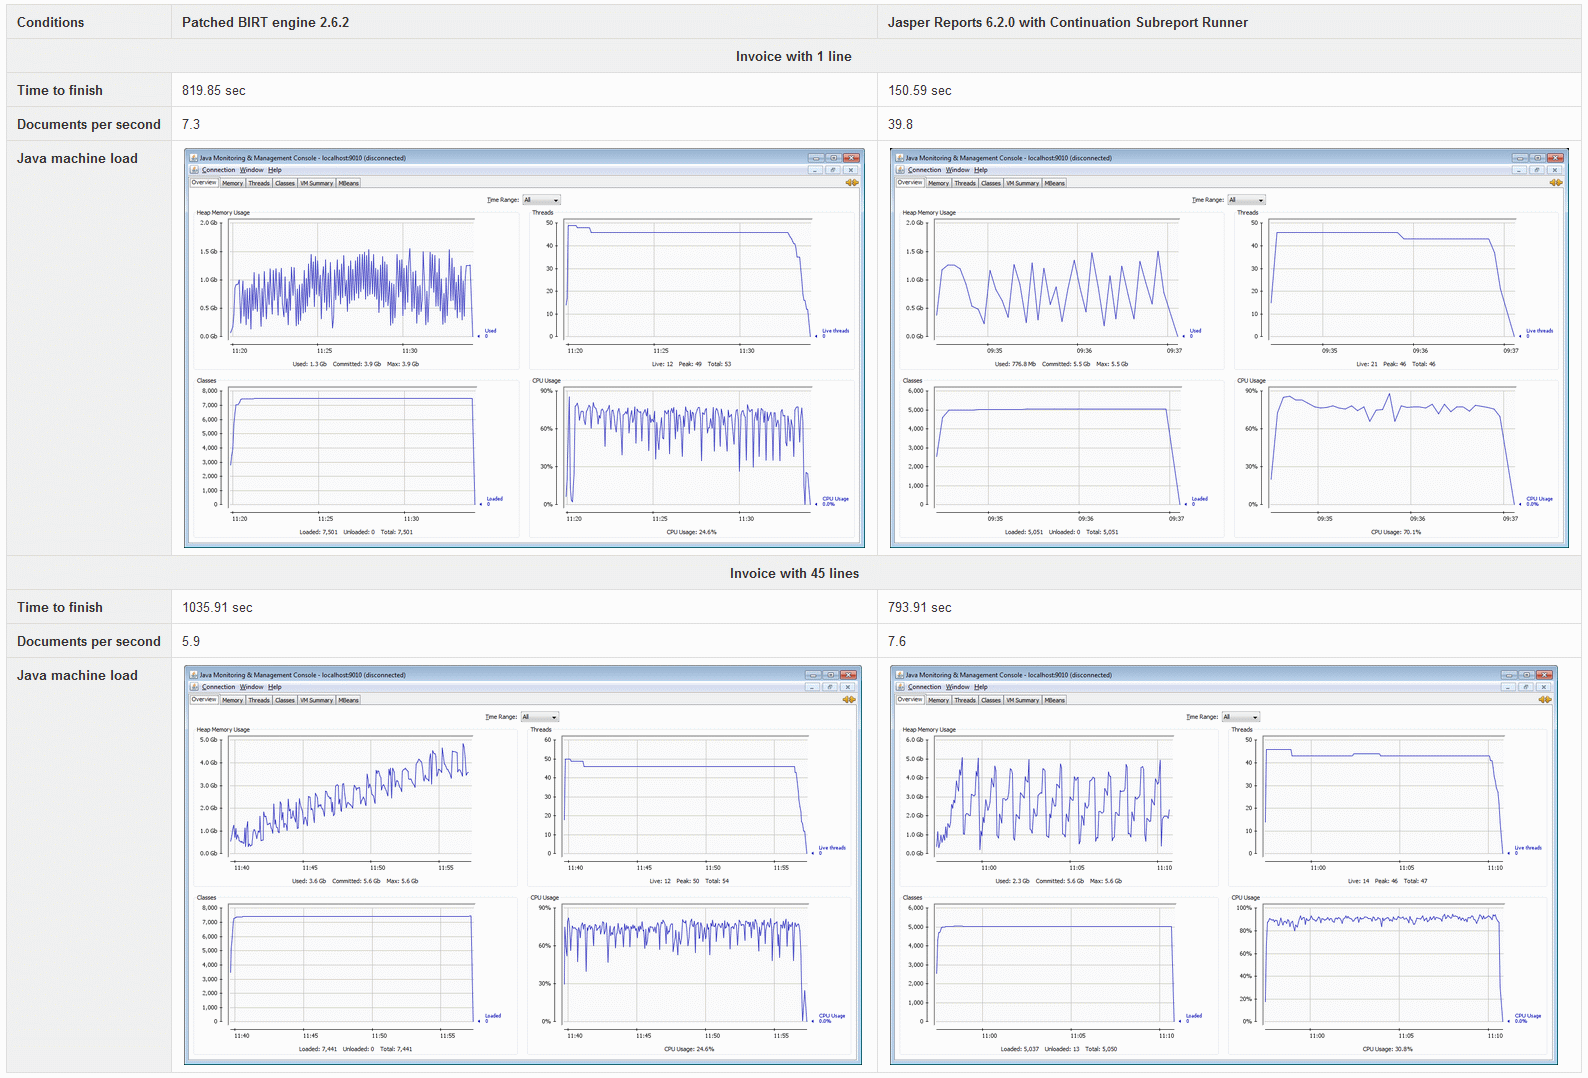Open MBeans tab in BIRT 45-line console

[x=349, y=700]
